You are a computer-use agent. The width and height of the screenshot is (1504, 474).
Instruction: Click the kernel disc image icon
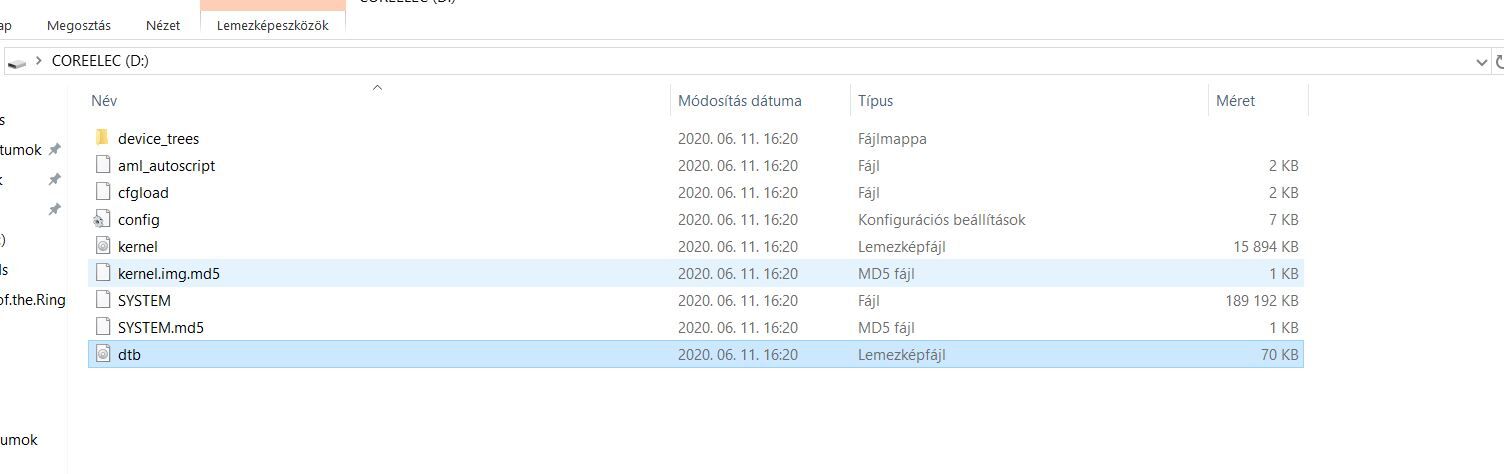(102, 246)
